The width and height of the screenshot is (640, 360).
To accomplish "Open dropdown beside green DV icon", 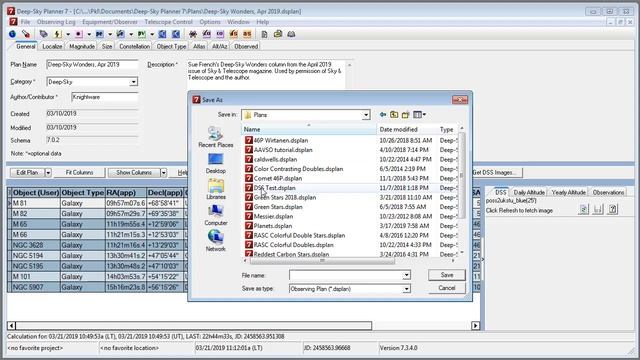I will (x=151, y=34).
